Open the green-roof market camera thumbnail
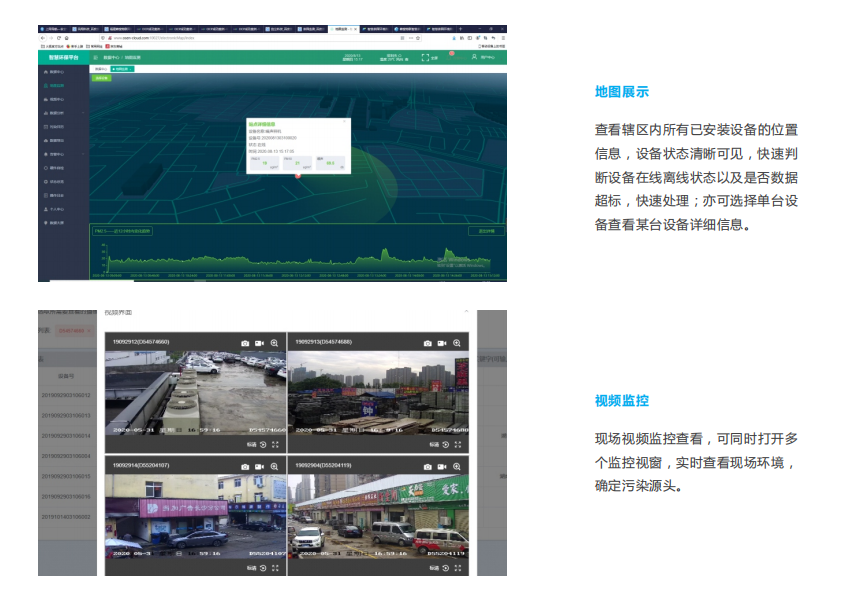 pos(378,517)
